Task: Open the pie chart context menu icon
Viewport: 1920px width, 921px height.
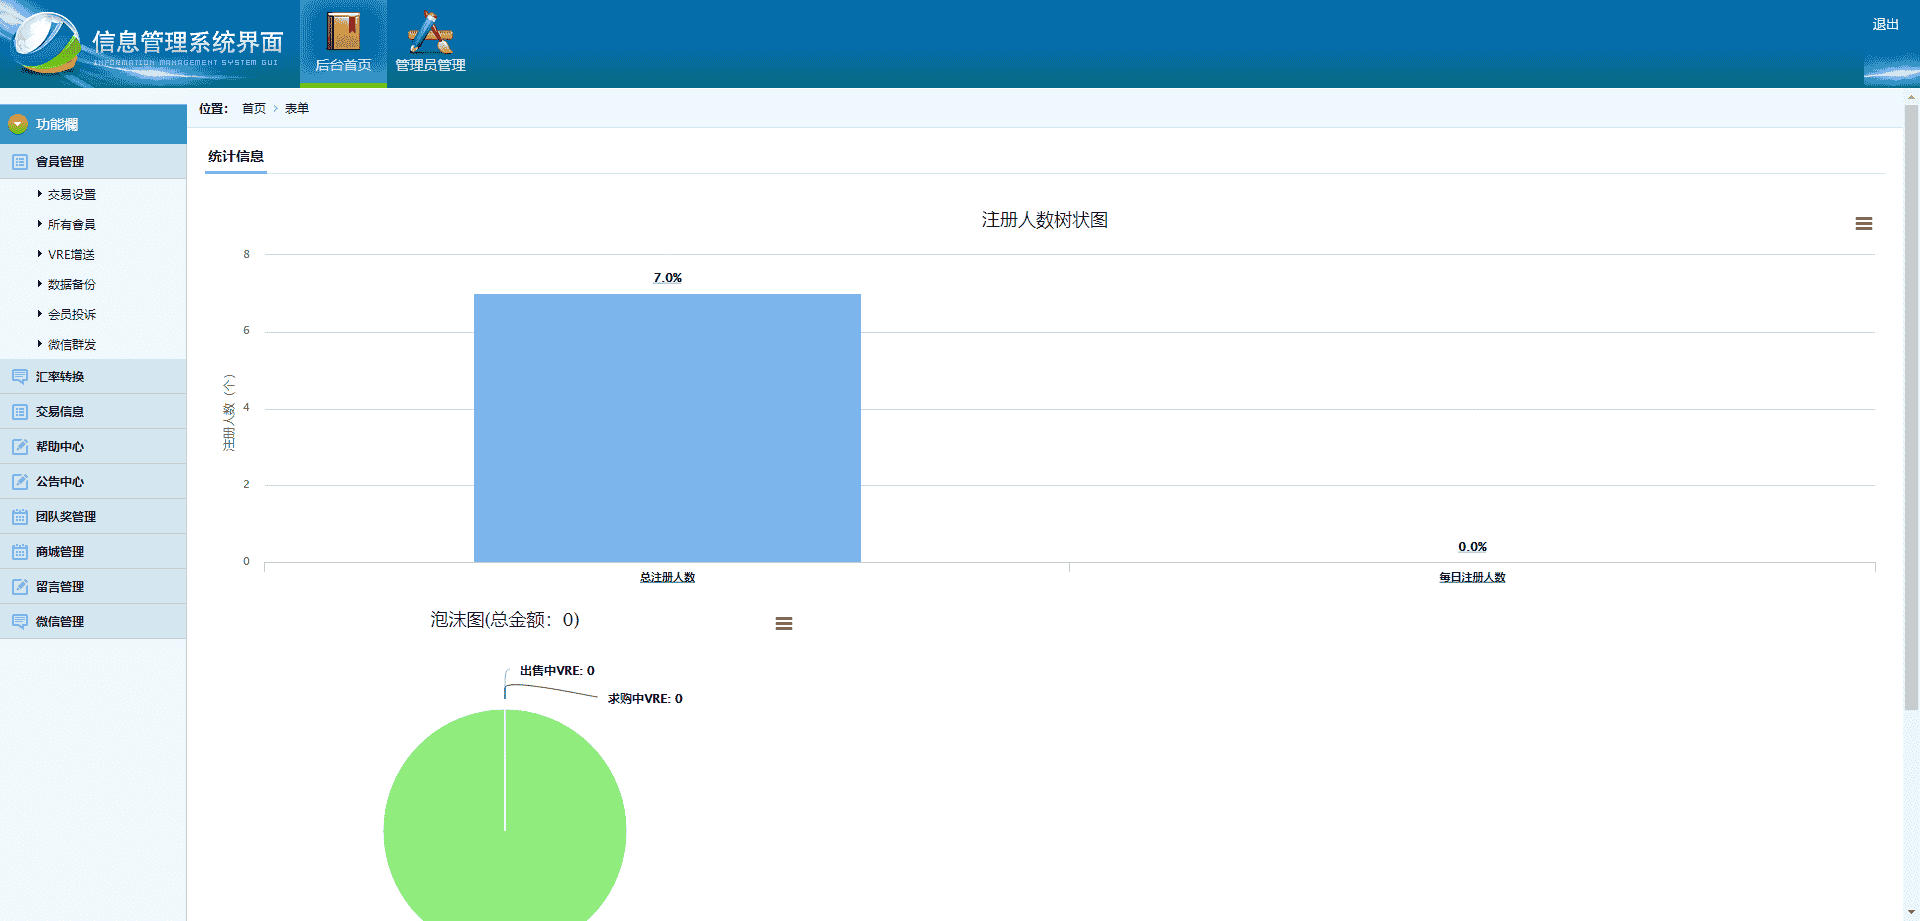Action: (x=783, y=623)
